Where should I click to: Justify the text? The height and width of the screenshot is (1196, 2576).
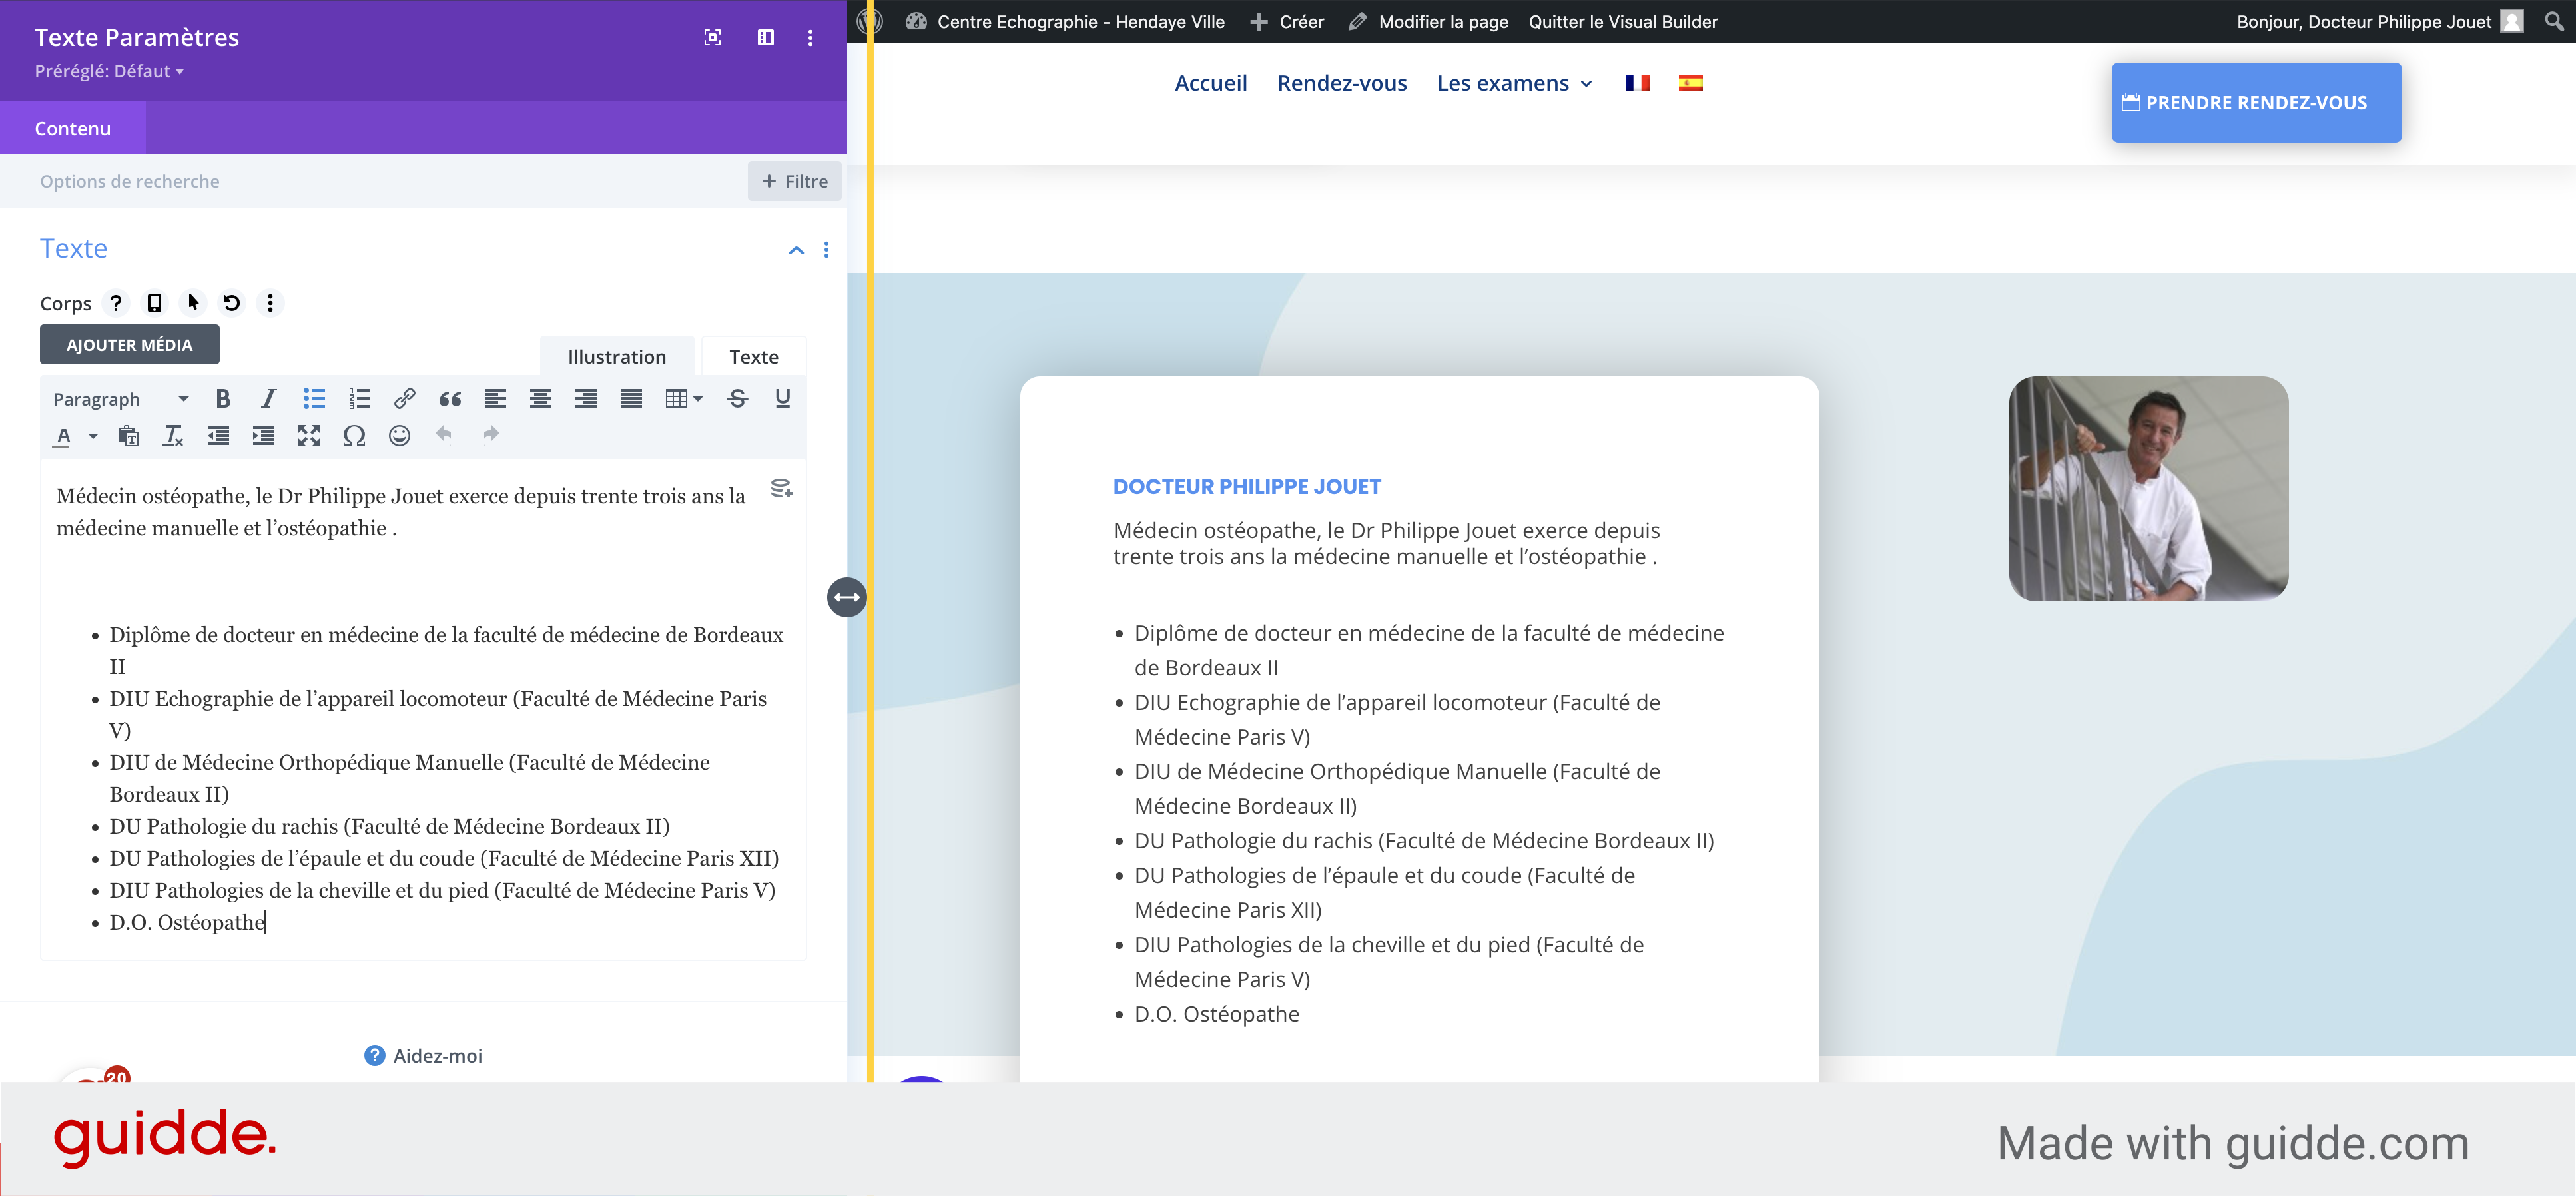point(631,399)
